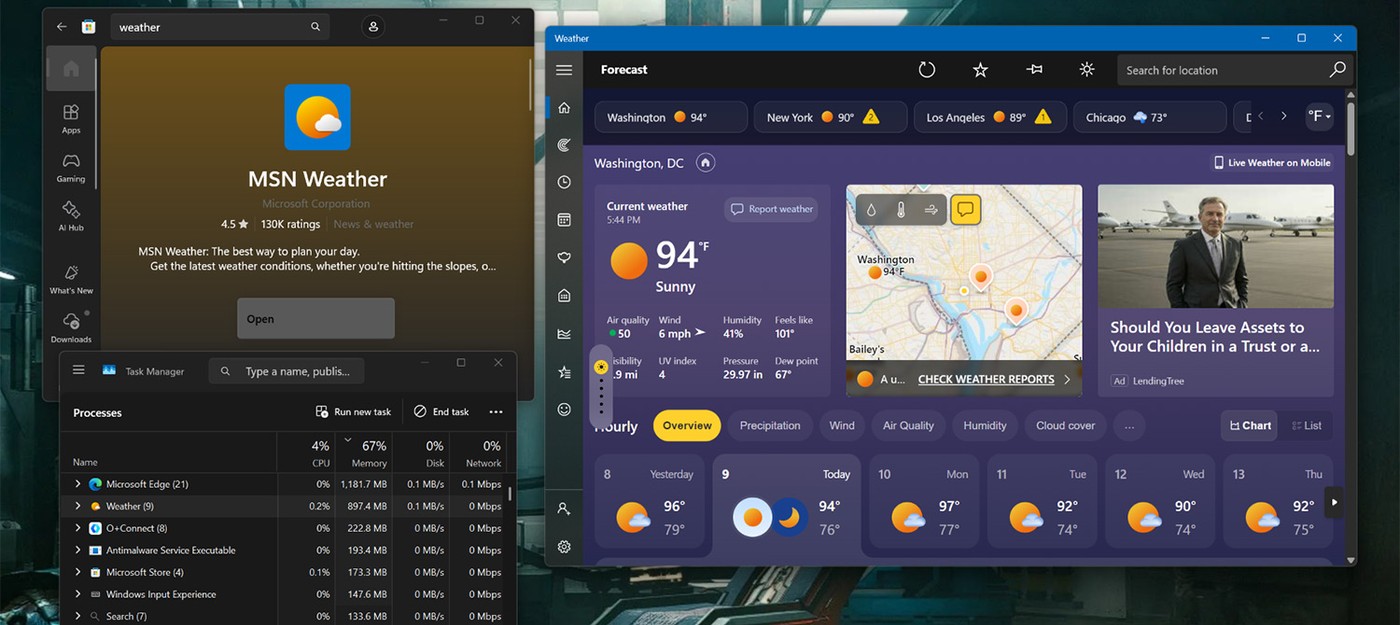This screenshot has height=625, width=1400.
Task: Open the Weather settings gear icon
Action: [x=564, y=547]
